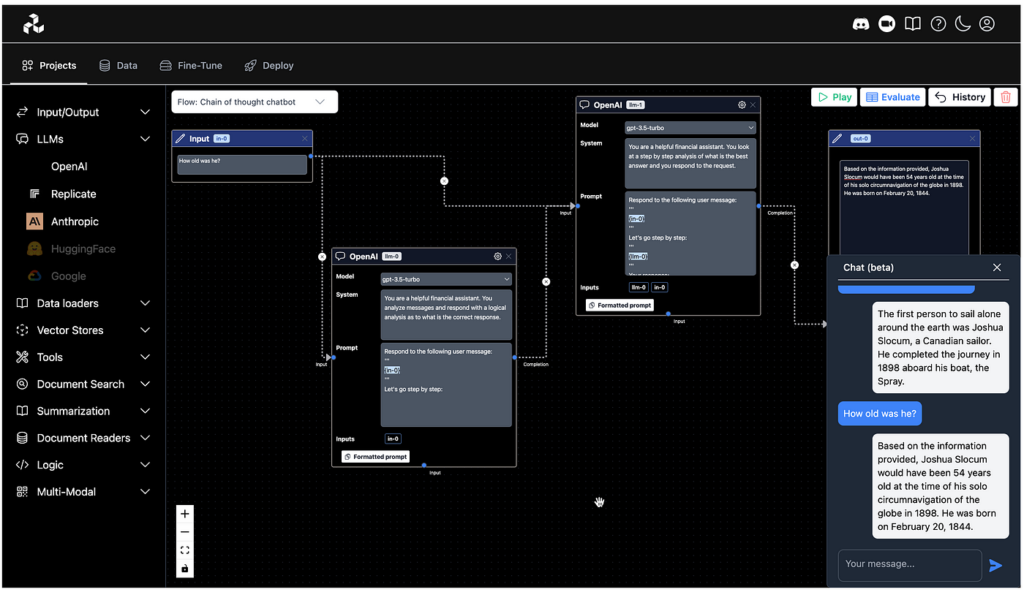Open settings gear on llm-1 OpenAI node
This screenshot has height=592, width=1024.
(741, 105)
